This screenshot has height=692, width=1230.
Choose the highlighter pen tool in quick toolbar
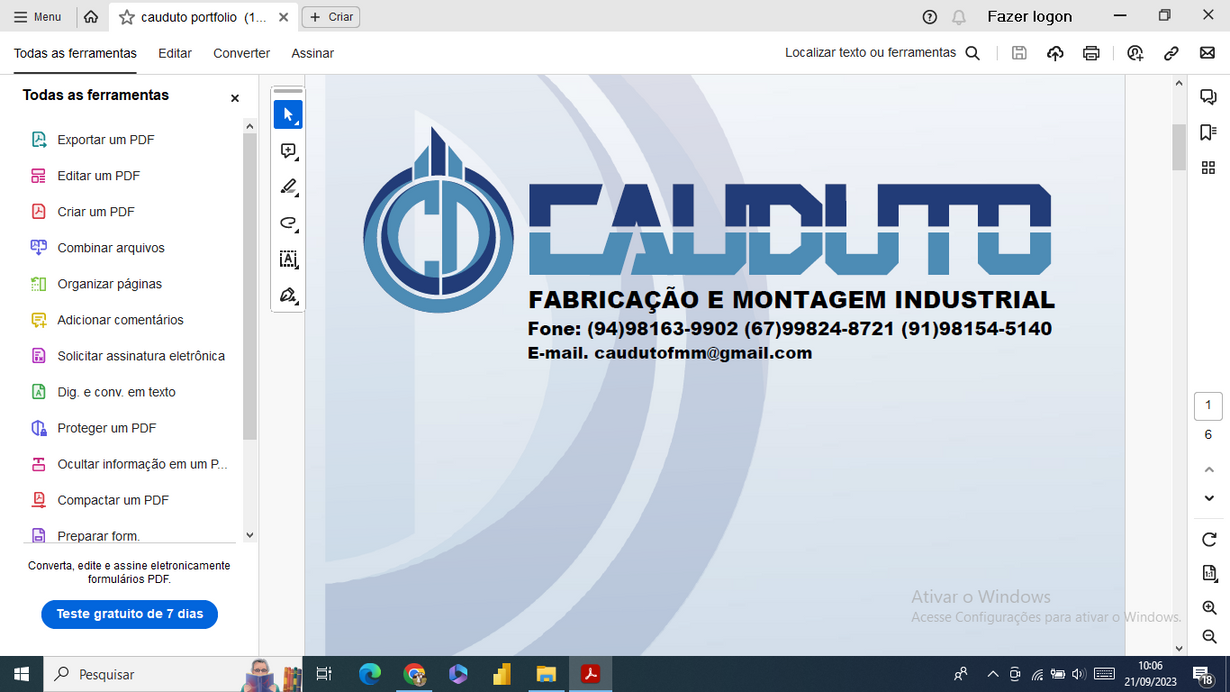288,187
